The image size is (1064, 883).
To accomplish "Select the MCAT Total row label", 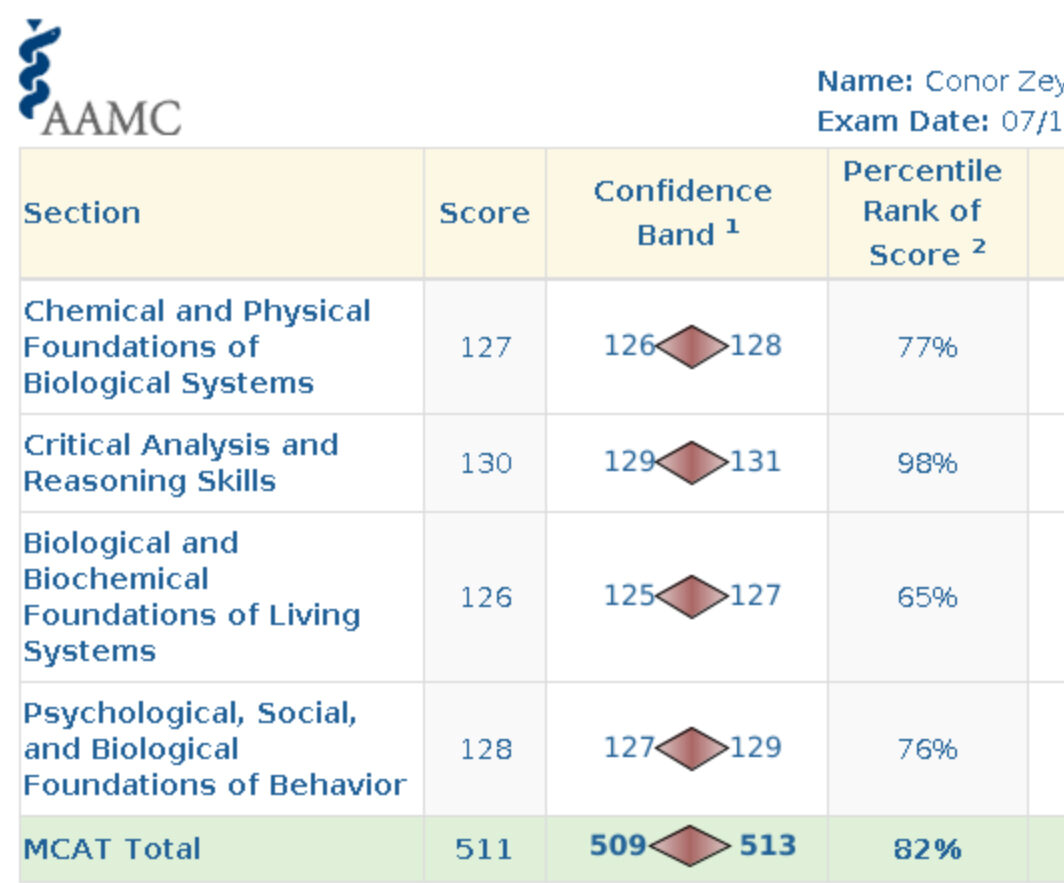I will click(x=112, y=849).
